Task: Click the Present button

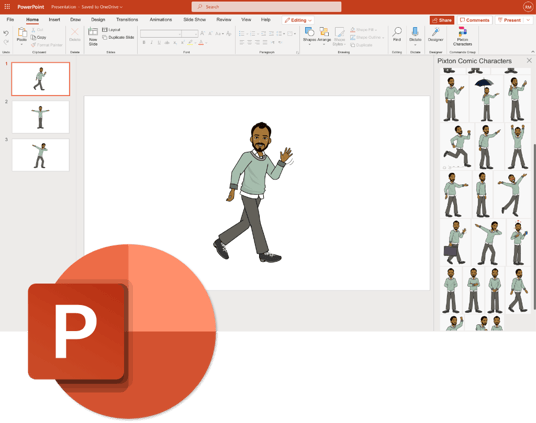Action: (x=509, y=20)
